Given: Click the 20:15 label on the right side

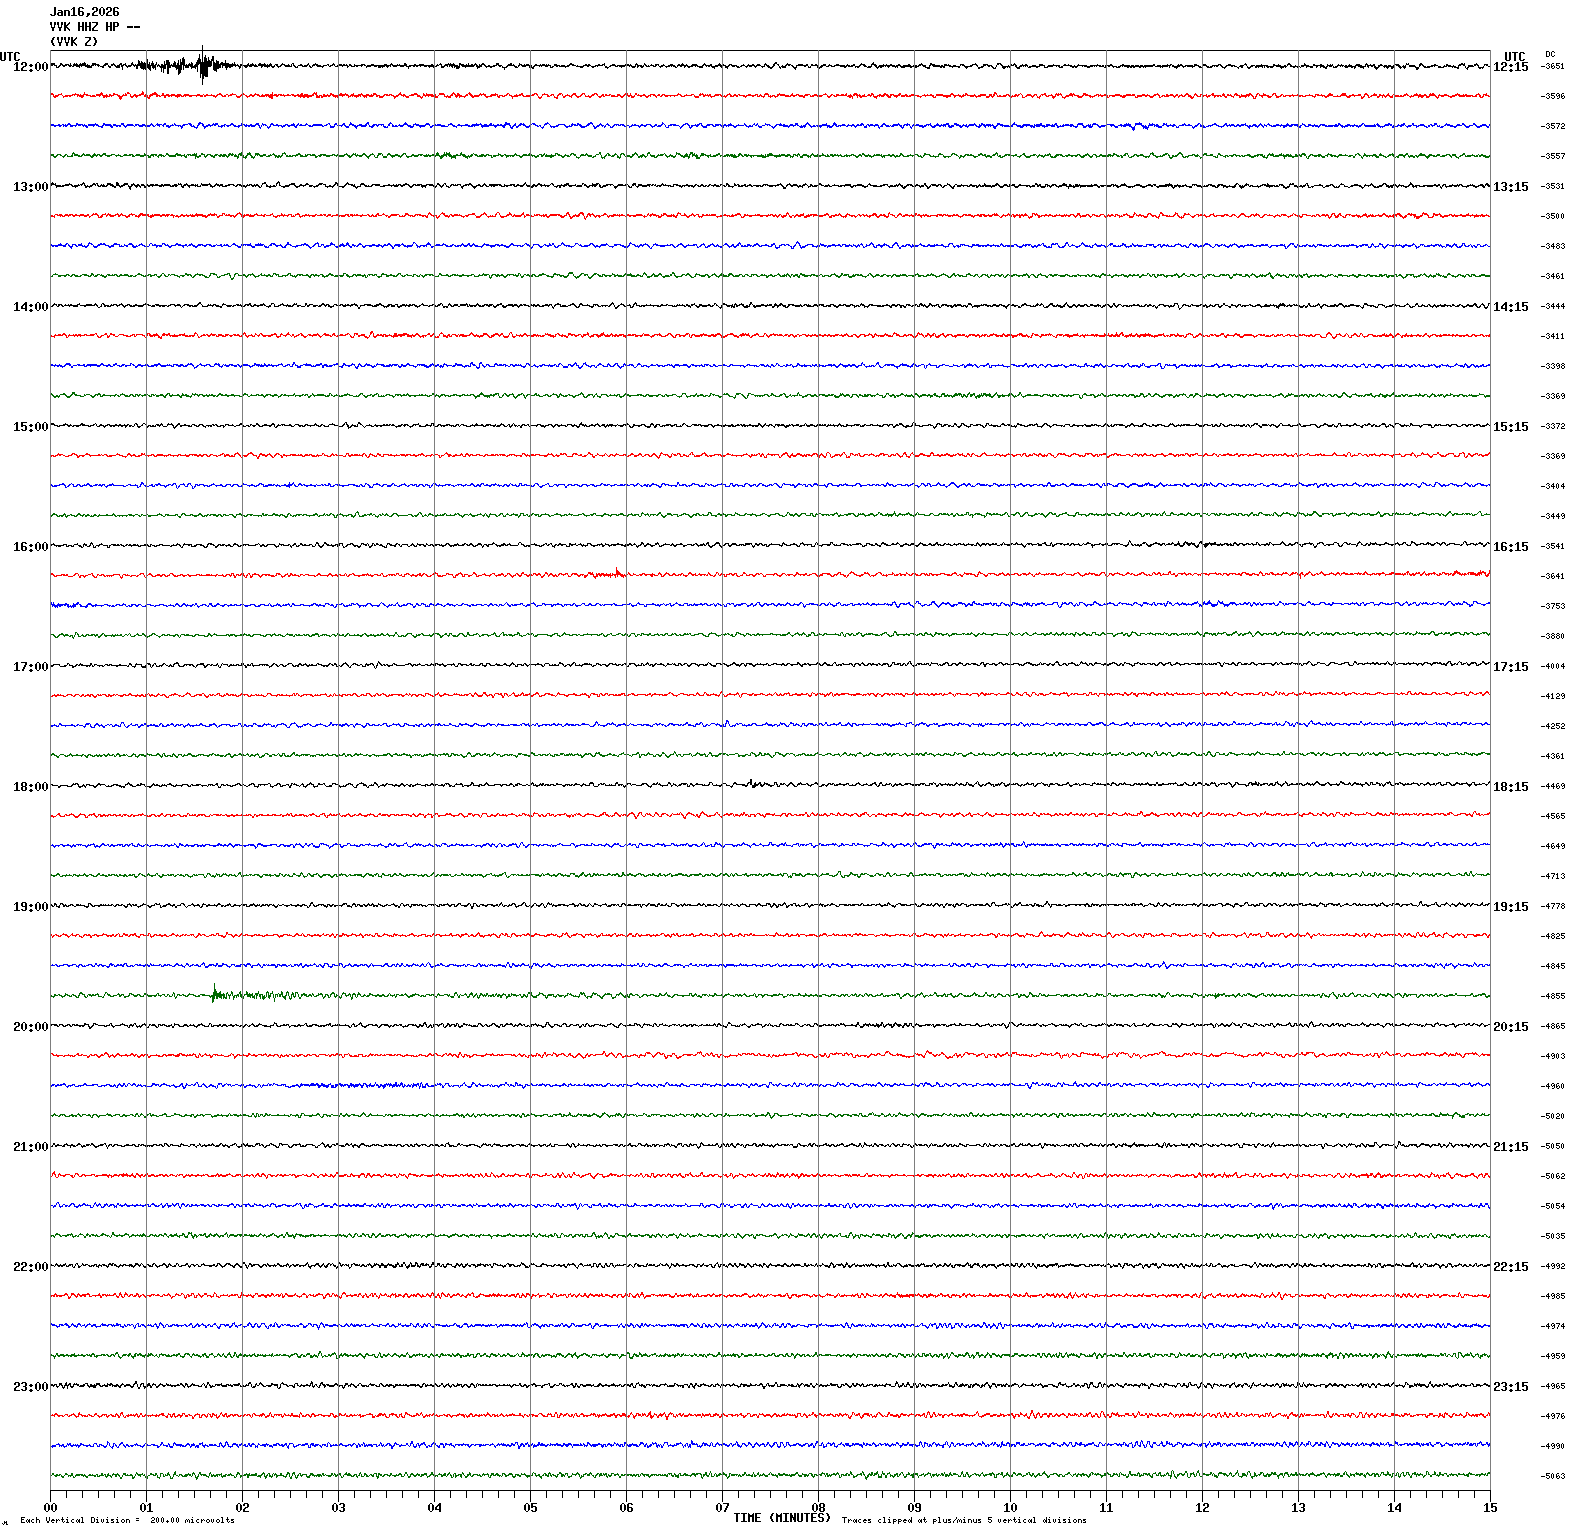Looking at the screenshot, I should pyautogui.click(x=1510, y=1027).
